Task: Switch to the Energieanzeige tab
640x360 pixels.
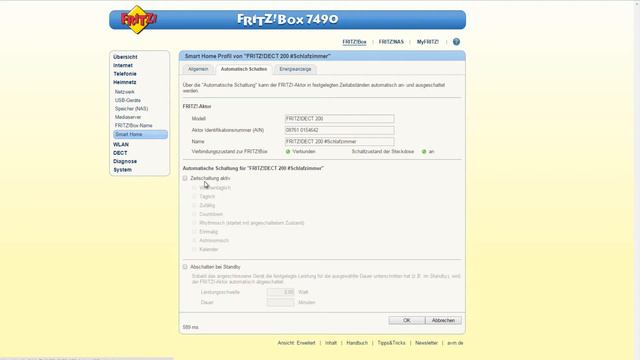Action: (x=296, y=69)
